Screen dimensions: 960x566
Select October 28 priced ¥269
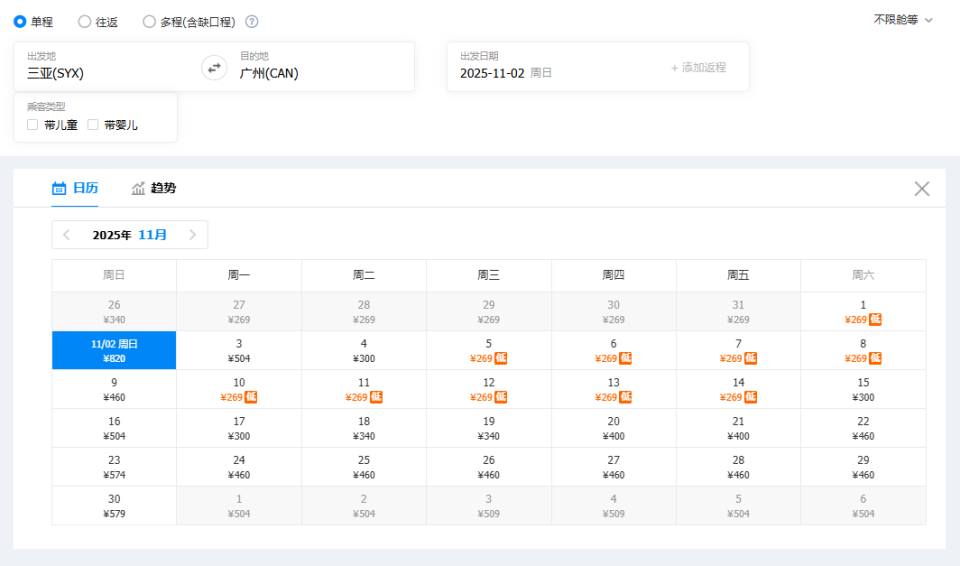[x=364, y=312]
